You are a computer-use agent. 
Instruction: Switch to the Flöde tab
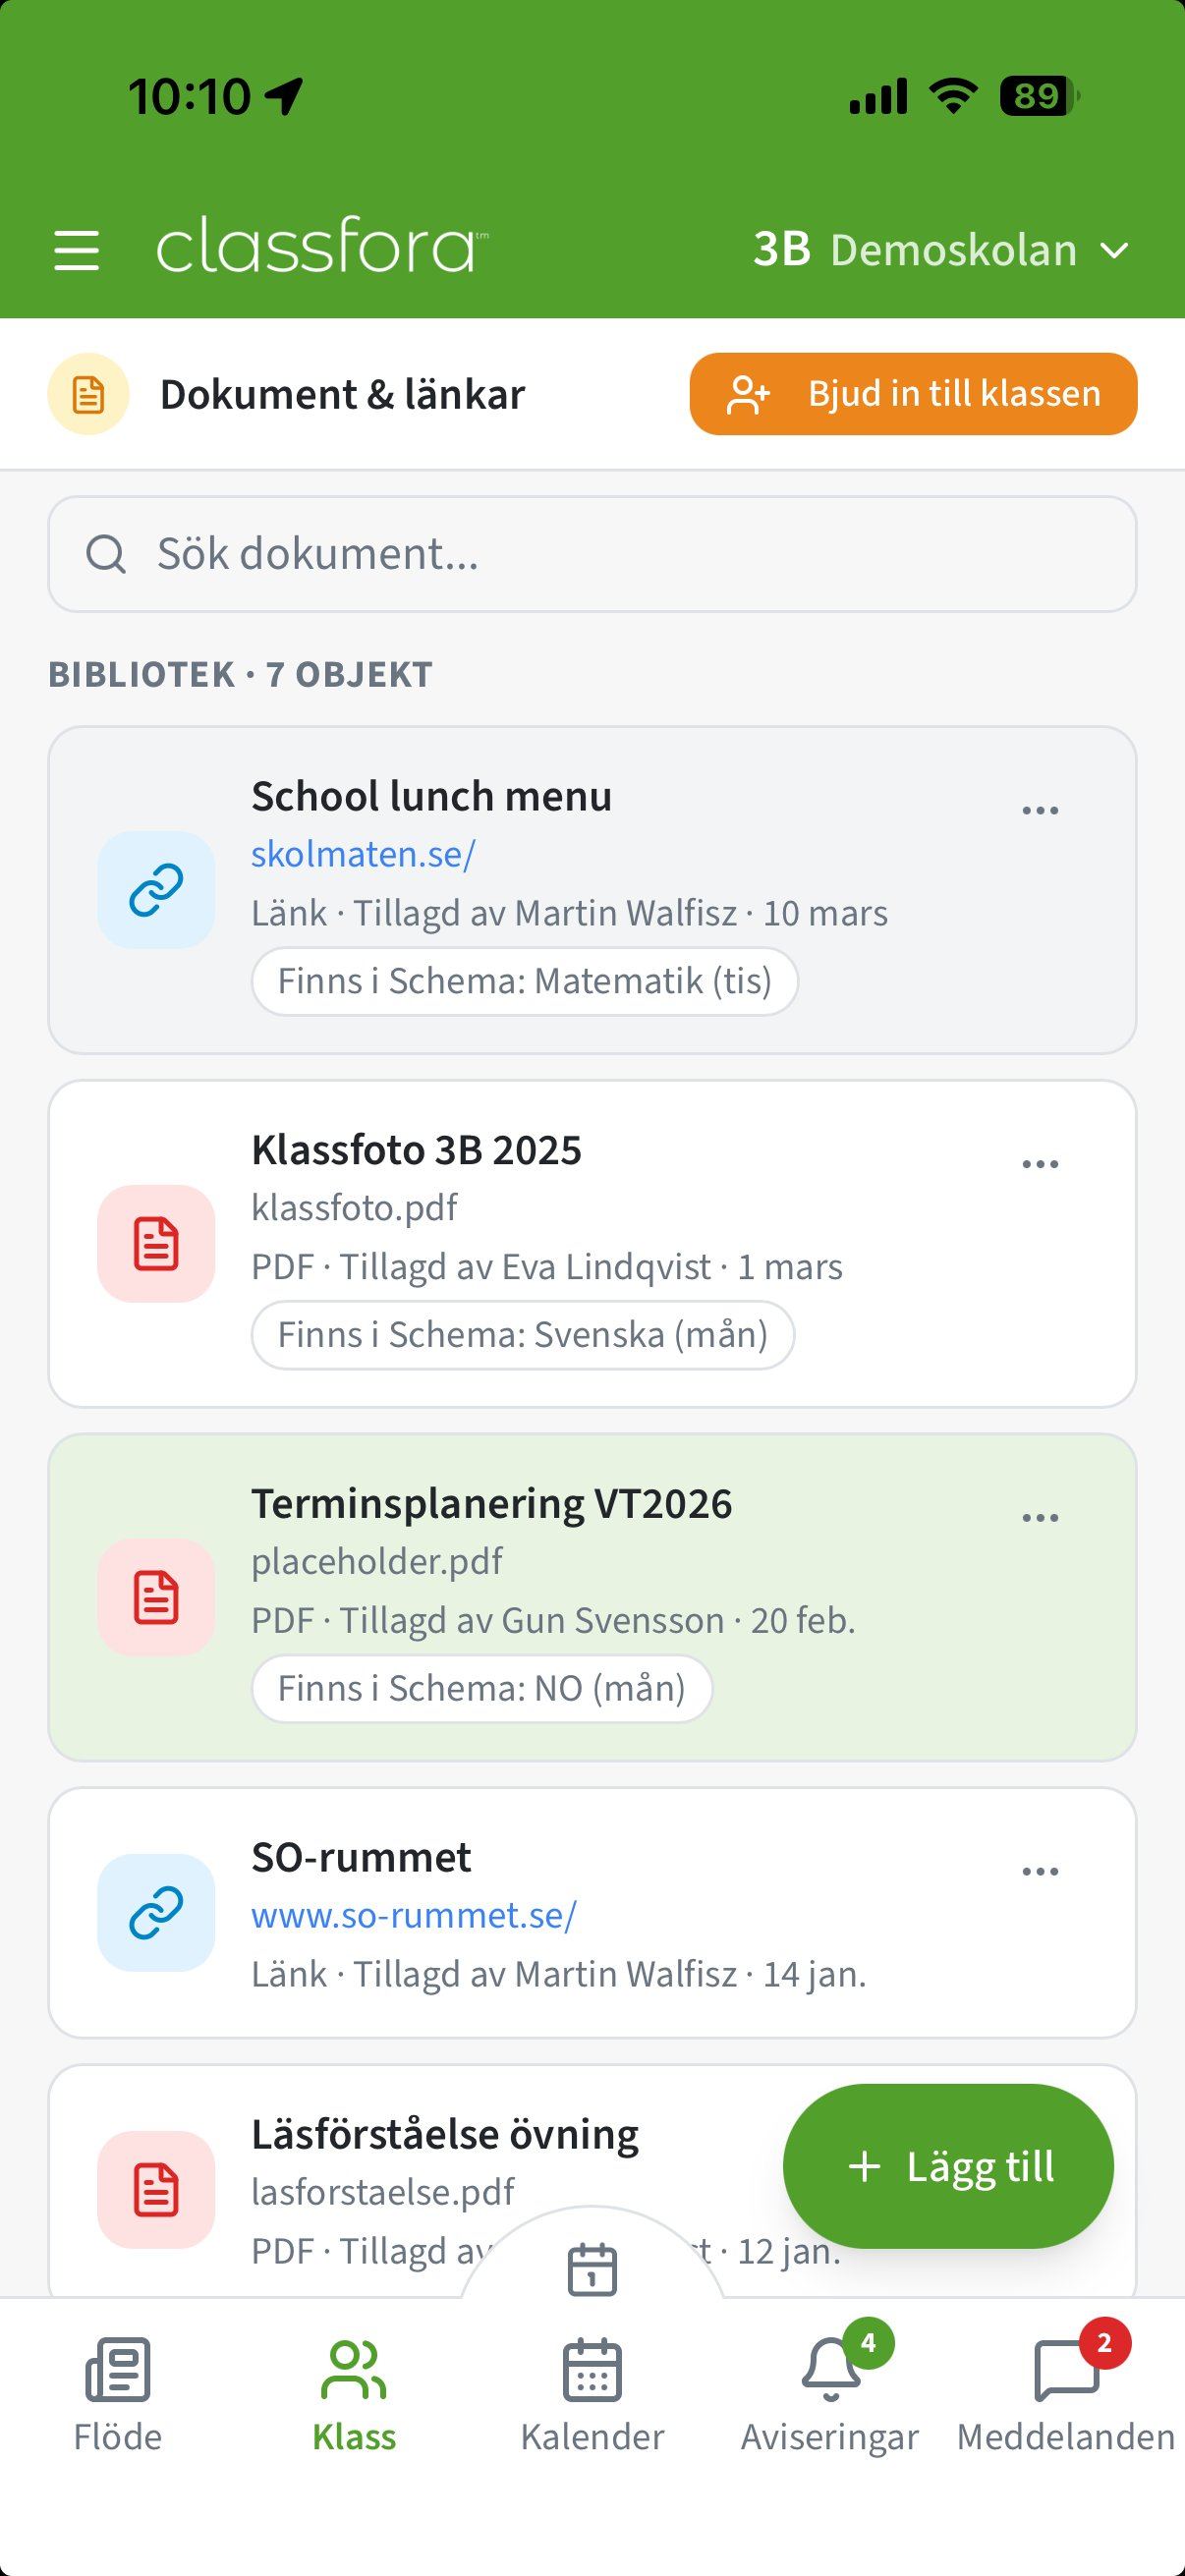click(x=118, y=2395)
